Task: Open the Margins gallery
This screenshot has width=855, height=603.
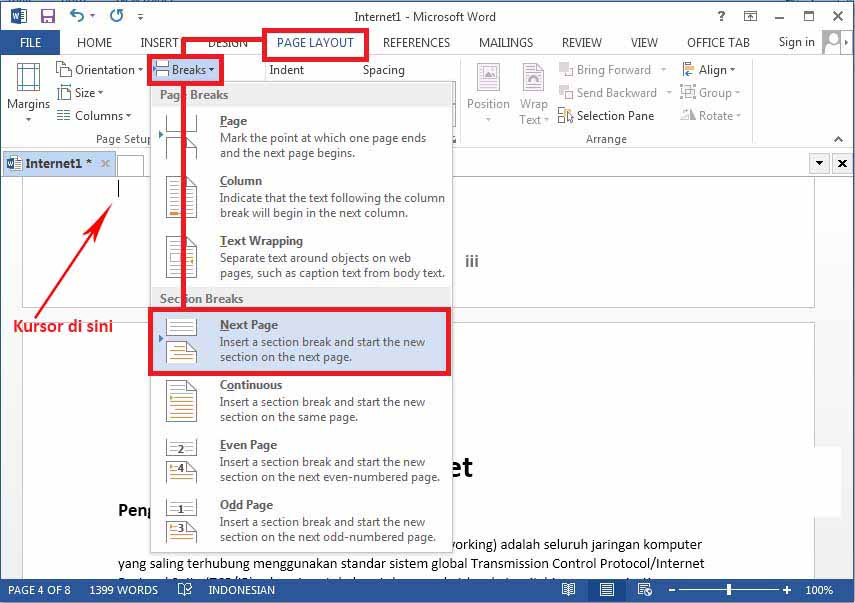Action: coord(28,91)
